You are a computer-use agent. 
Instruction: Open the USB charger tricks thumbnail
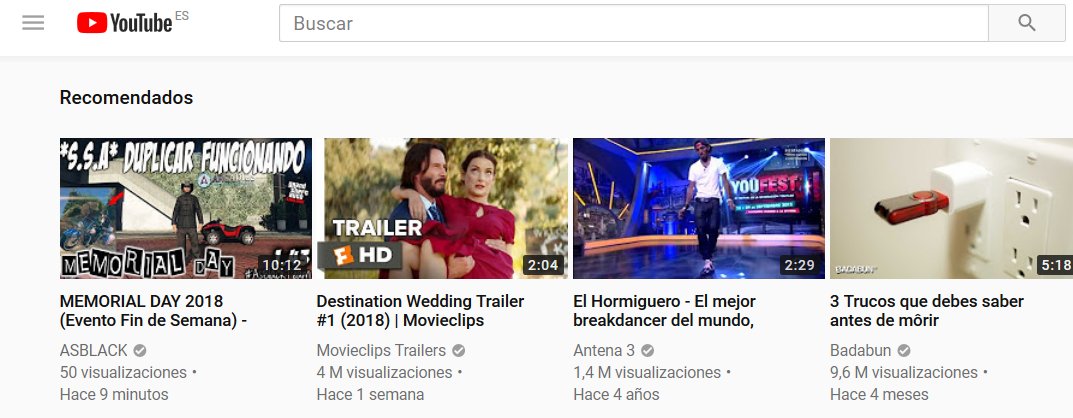951,208
